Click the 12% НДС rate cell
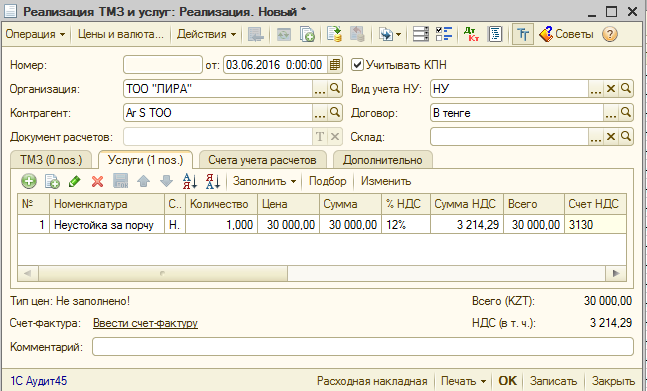This screenshot has width=647, height=391. 406,225
